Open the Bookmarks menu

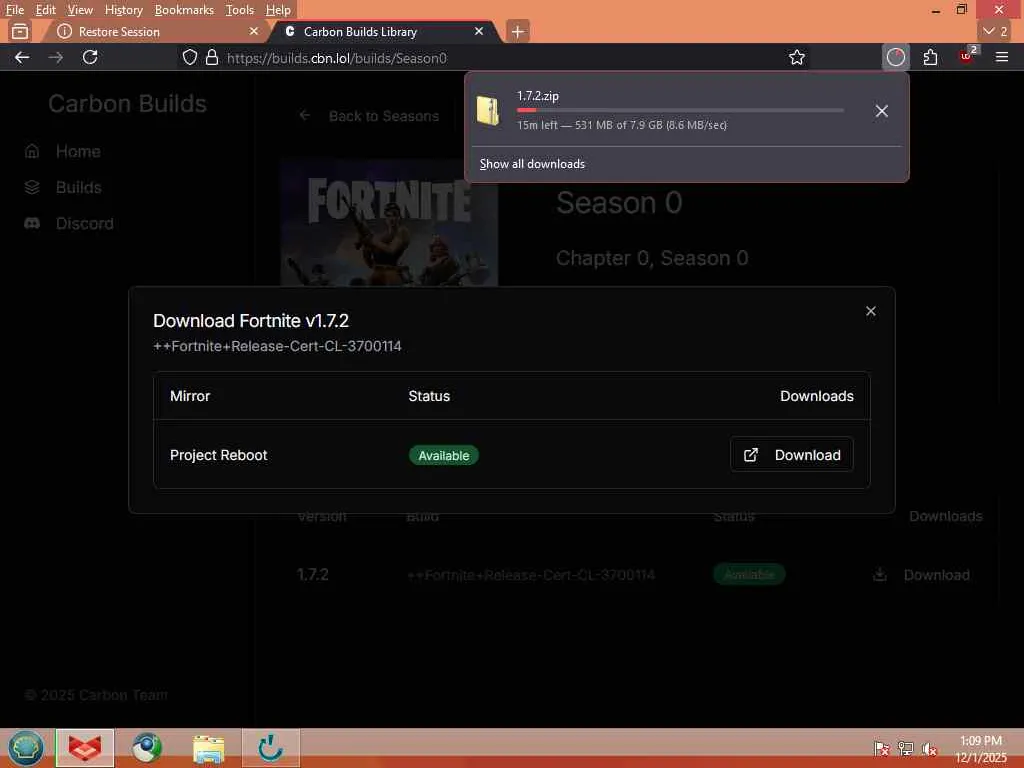(184, 10)
